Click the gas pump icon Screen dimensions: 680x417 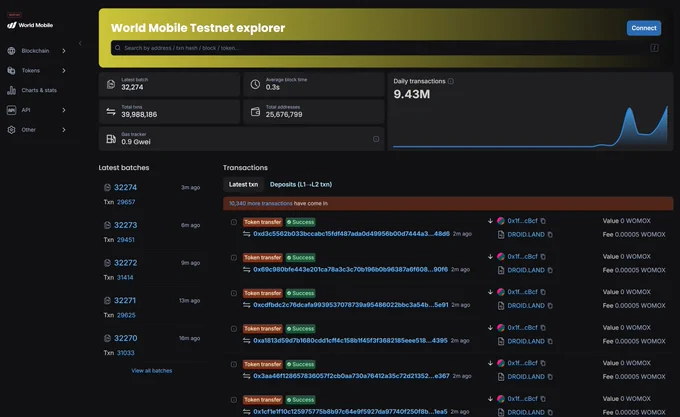tap(111, 139)
